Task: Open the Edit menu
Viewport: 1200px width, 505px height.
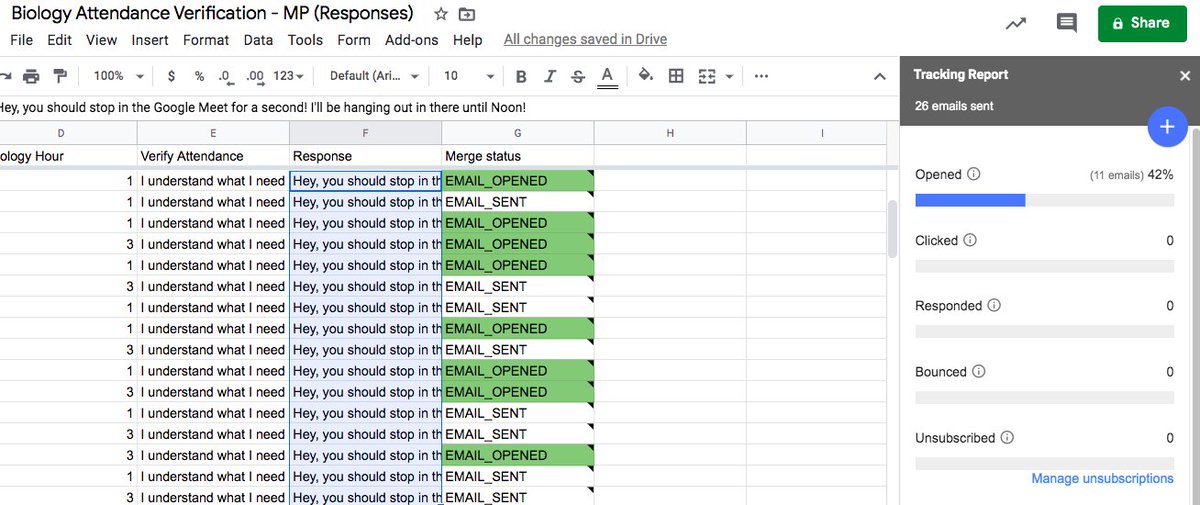Action: tap(59, 40)
